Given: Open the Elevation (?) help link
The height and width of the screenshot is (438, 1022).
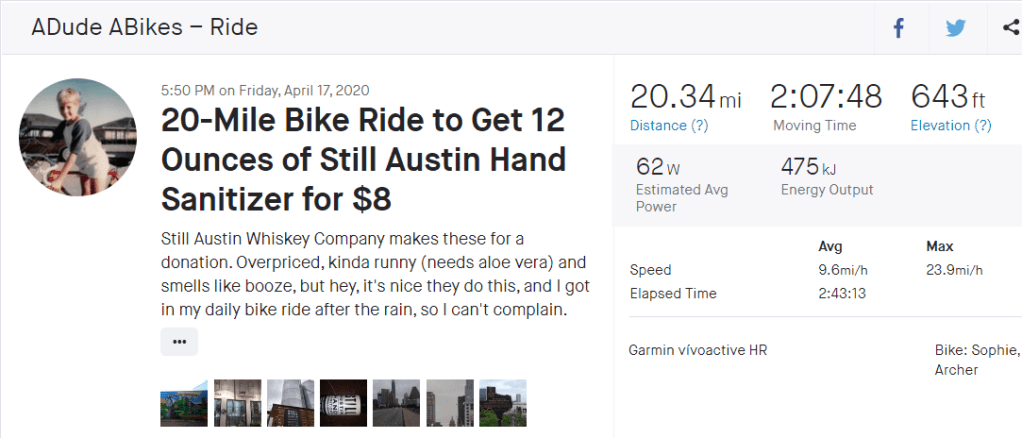Looking at the screenshot, I should (950, 125).
